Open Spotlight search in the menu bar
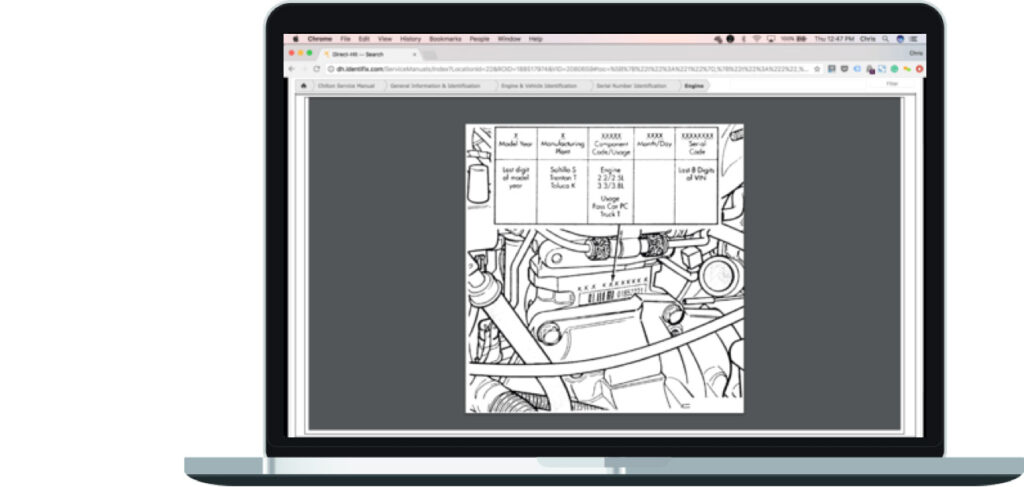Image resolution: width=1024 pixels, height=487 pixels. 886,38
